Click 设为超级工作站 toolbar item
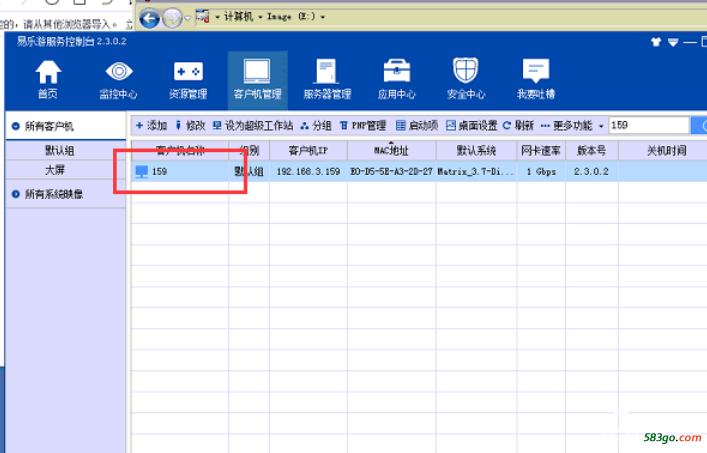 tap(253, 125)
